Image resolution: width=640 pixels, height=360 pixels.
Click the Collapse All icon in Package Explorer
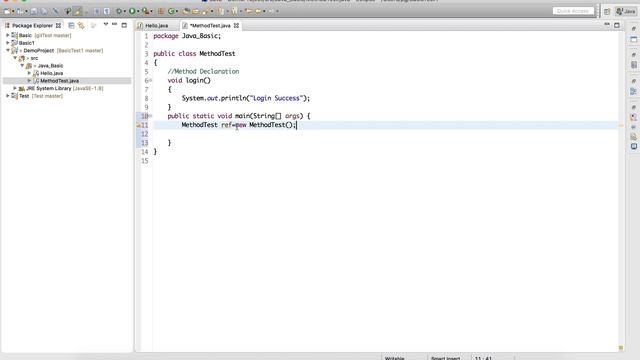(71, 25)
